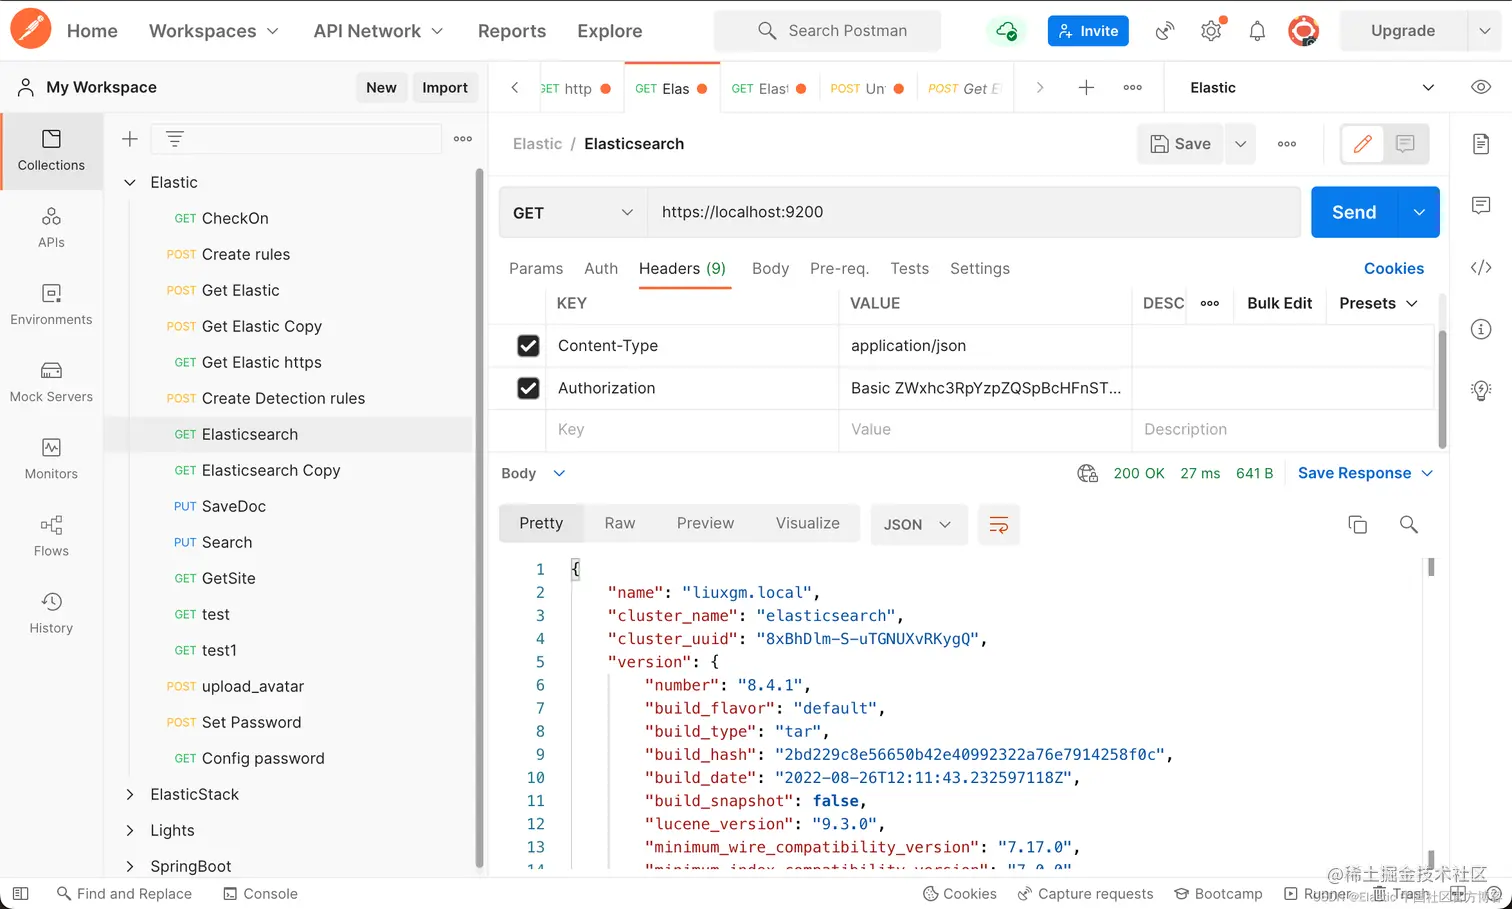Click the Postman logo icon
The height and width of the screenshot is (909, 1512).
(31, 29)
